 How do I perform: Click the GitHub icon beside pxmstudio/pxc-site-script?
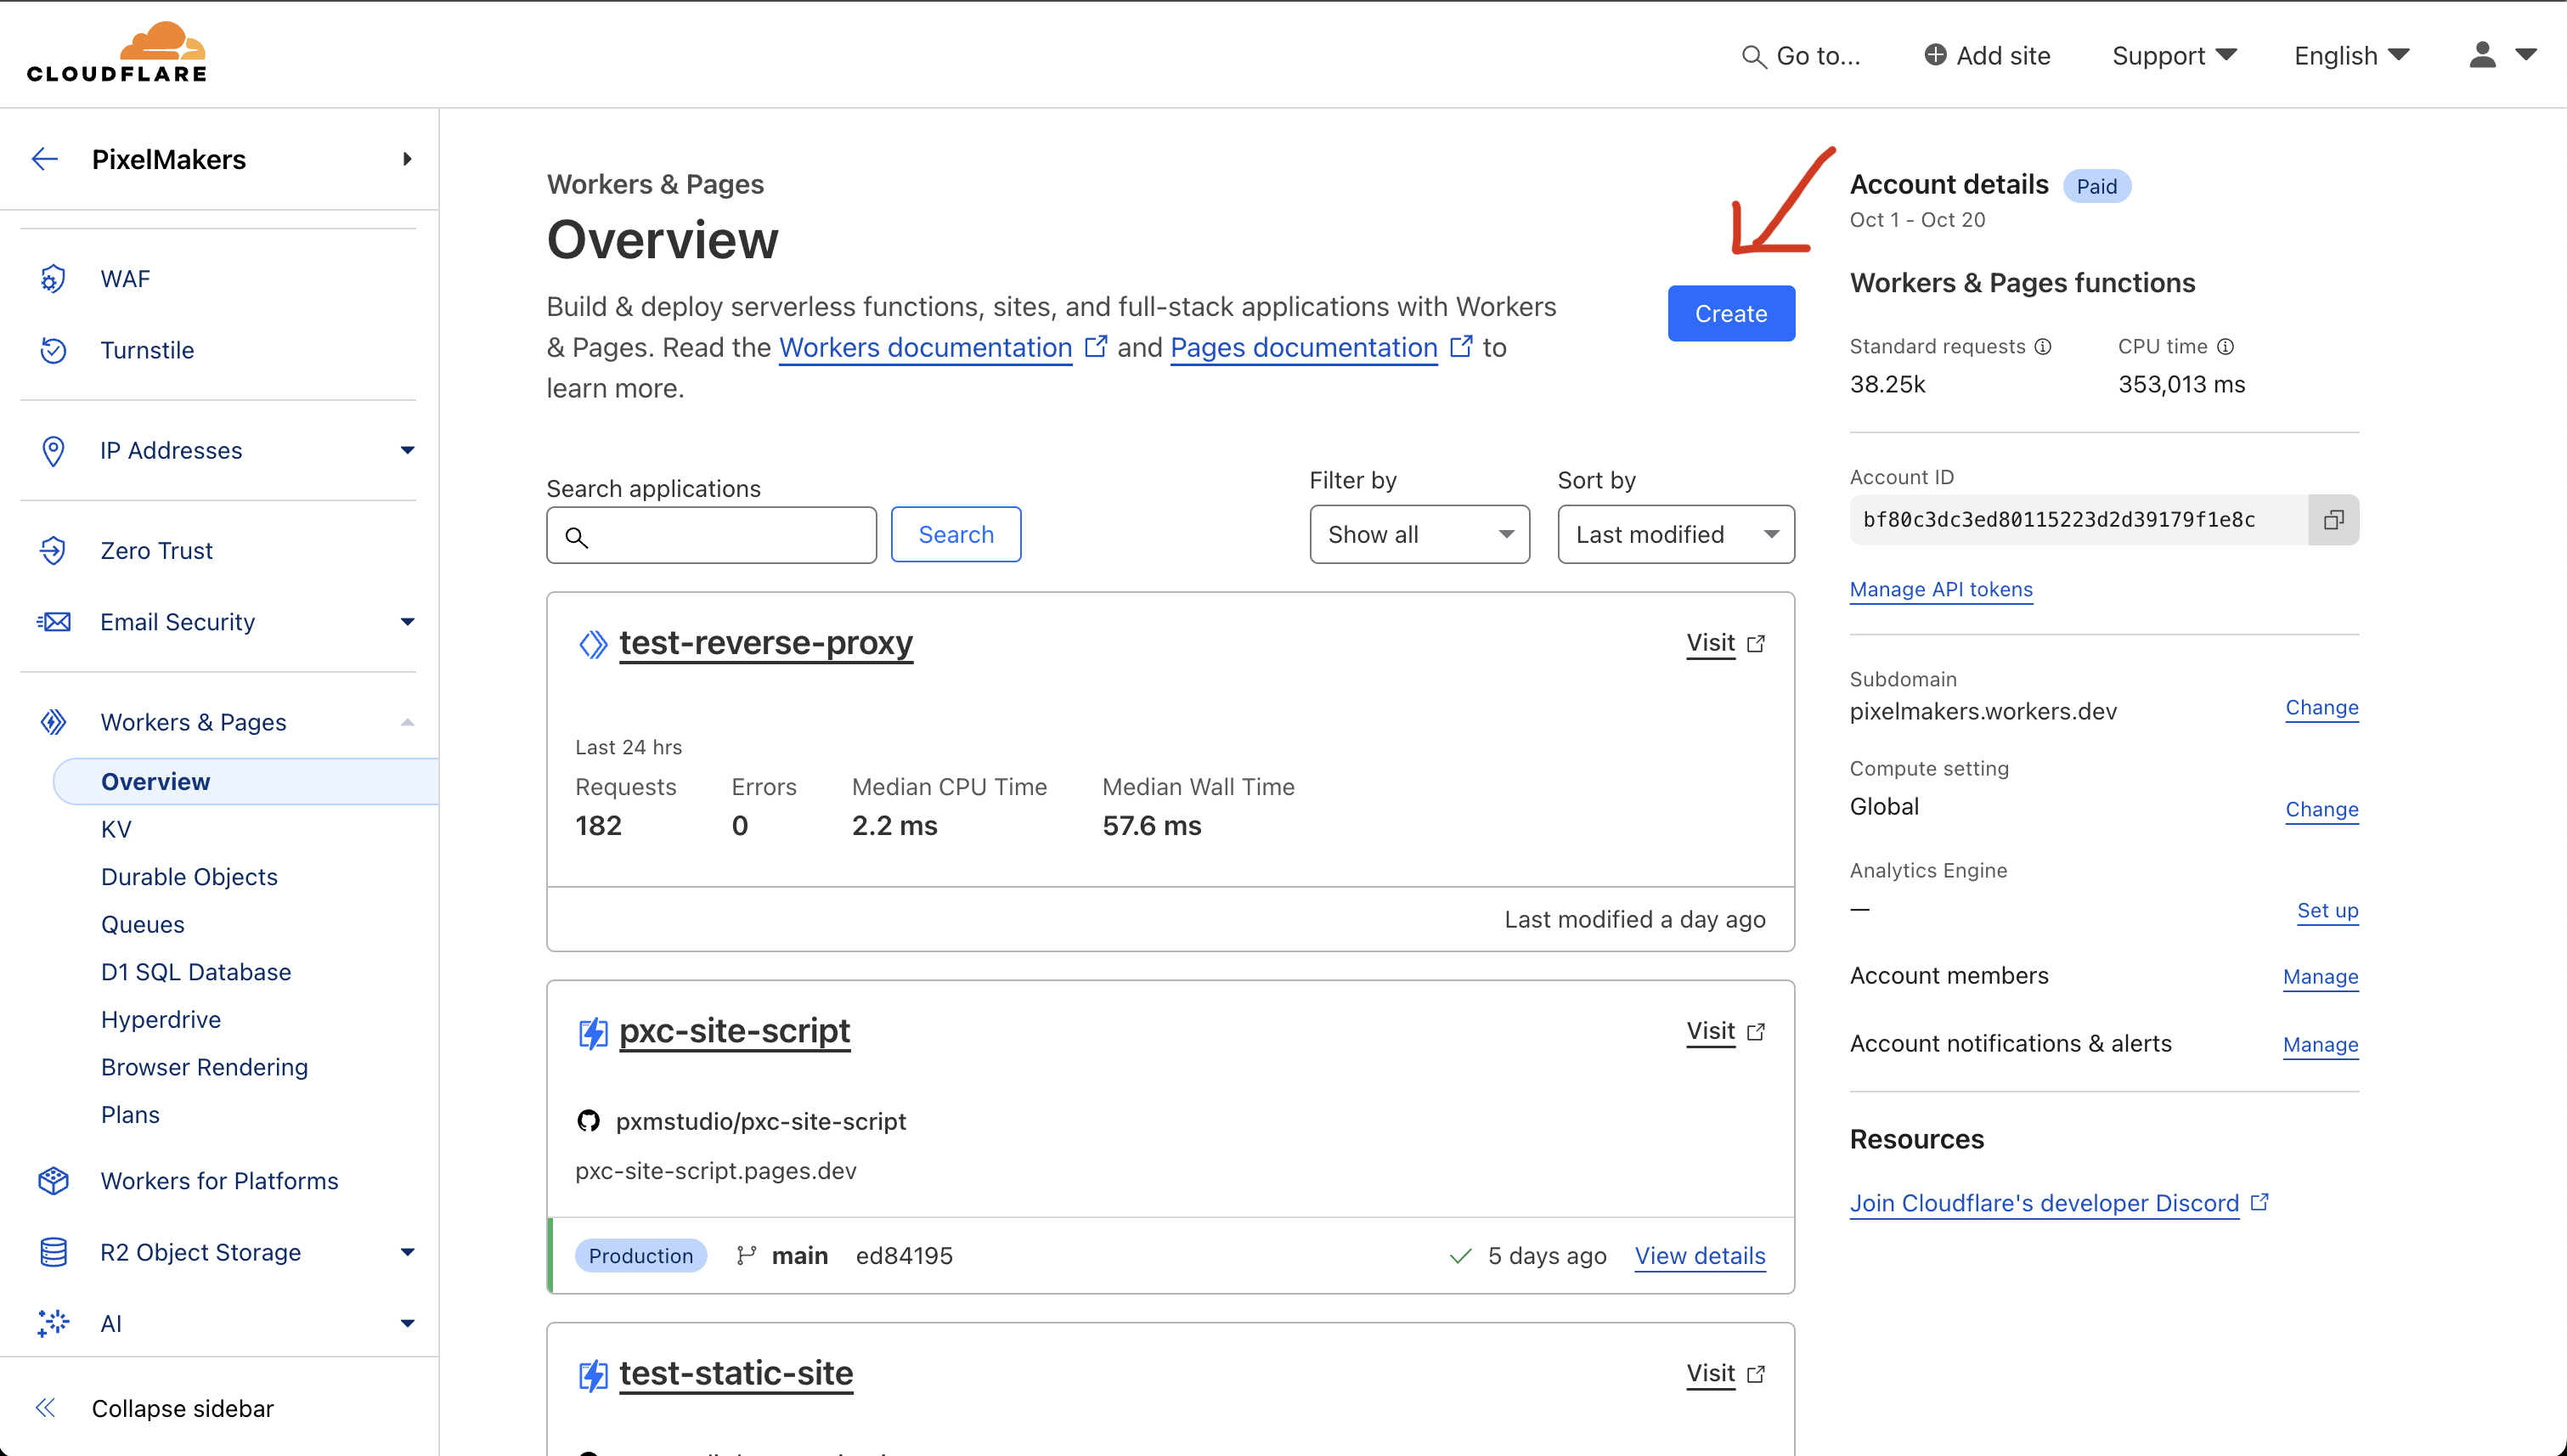(x=588, y=1121)
